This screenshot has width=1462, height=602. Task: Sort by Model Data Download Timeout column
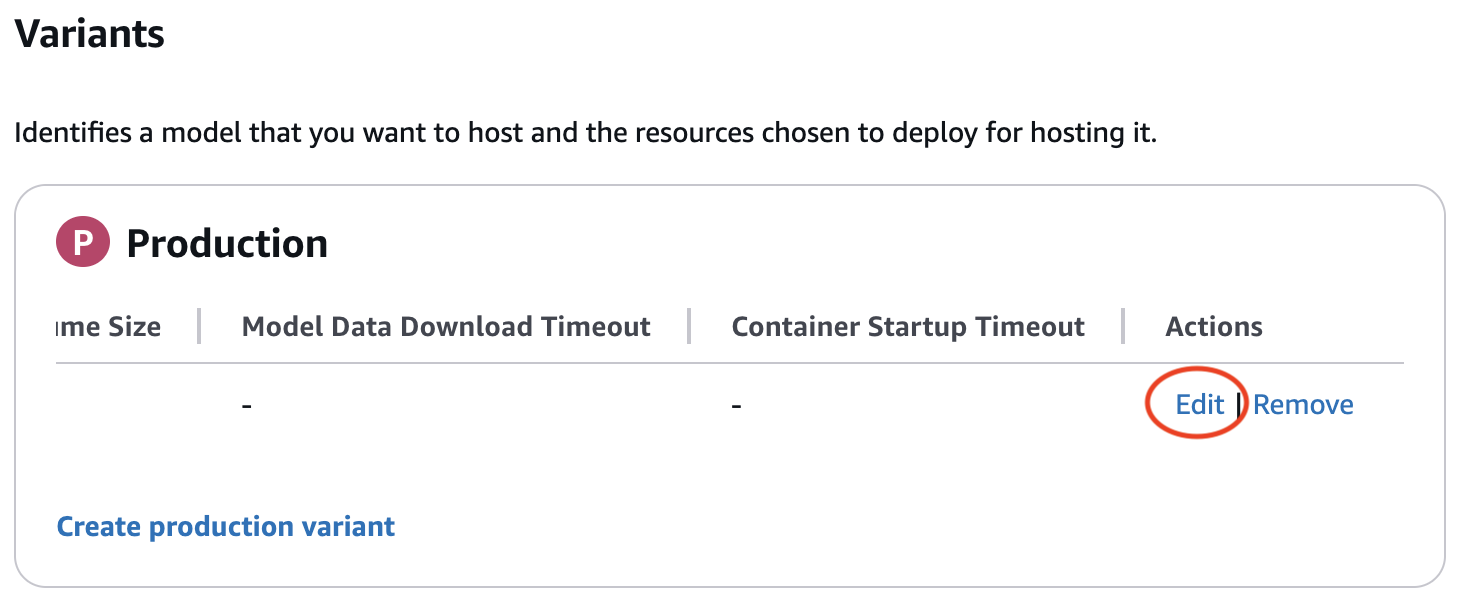pyautogui.click(x=446, y=327)
